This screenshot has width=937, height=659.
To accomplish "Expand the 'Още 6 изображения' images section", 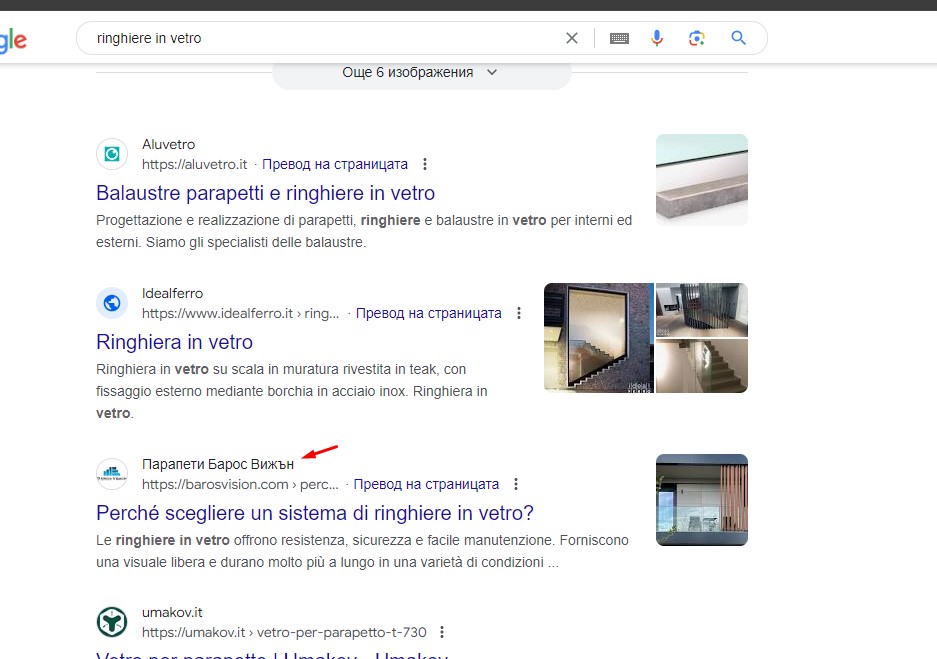I will (420, 72).
